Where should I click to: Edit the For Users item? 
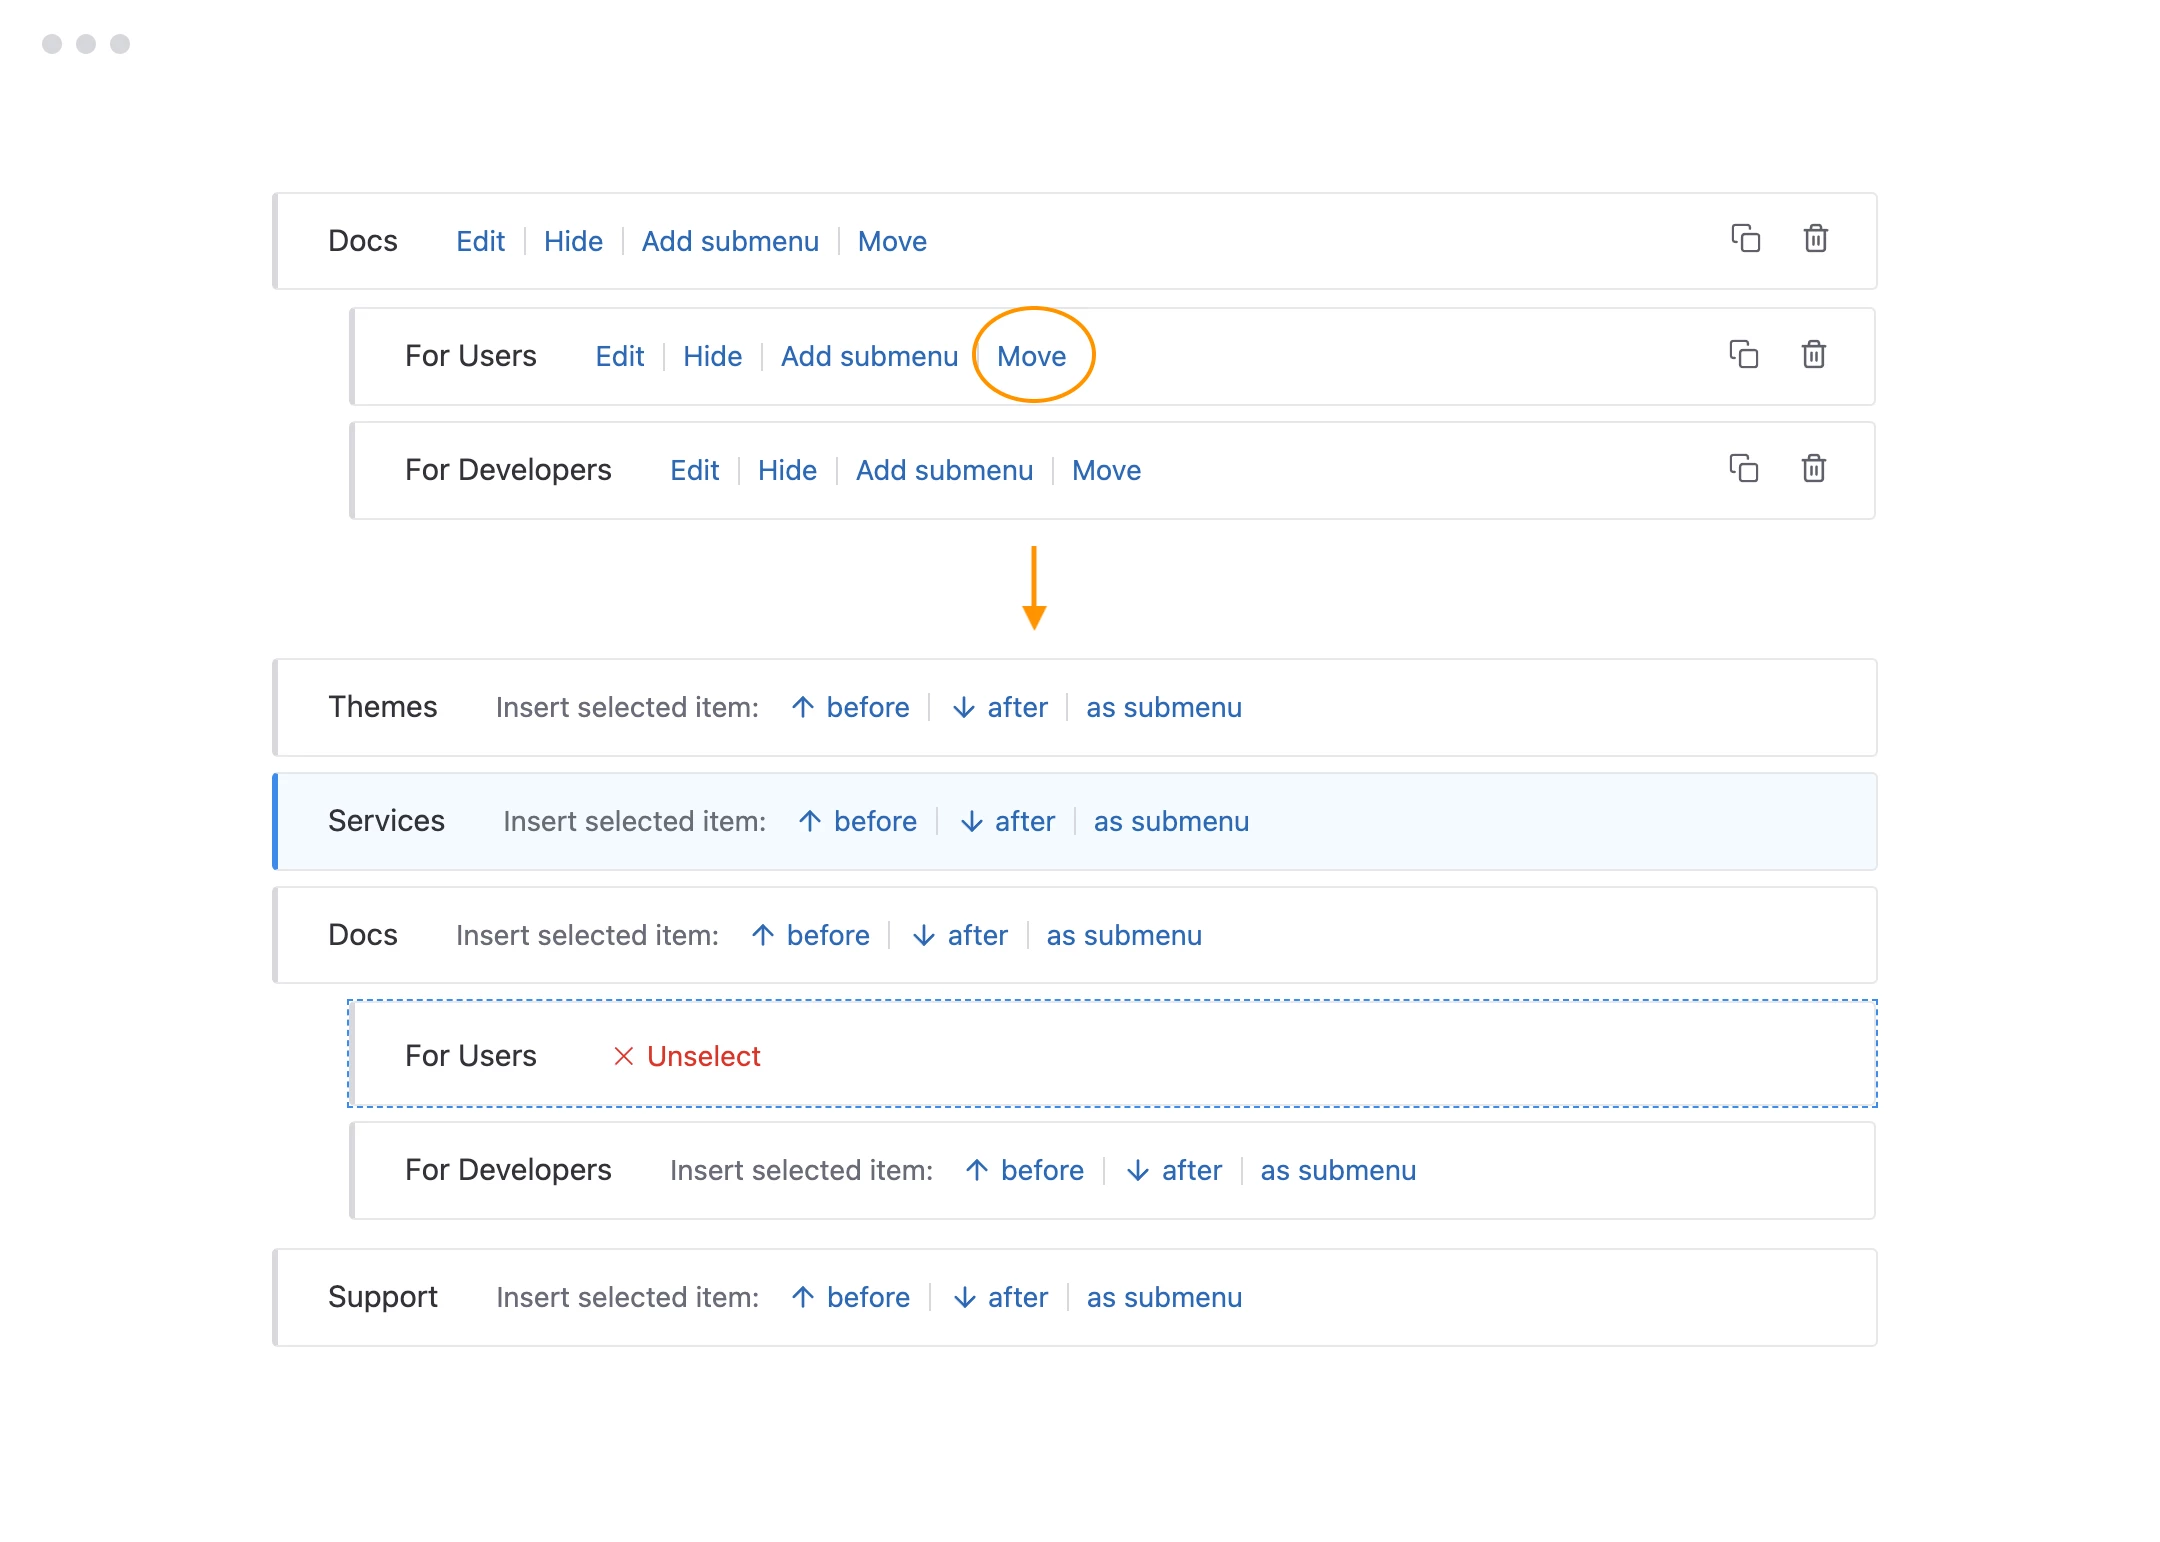pos(619,356)
